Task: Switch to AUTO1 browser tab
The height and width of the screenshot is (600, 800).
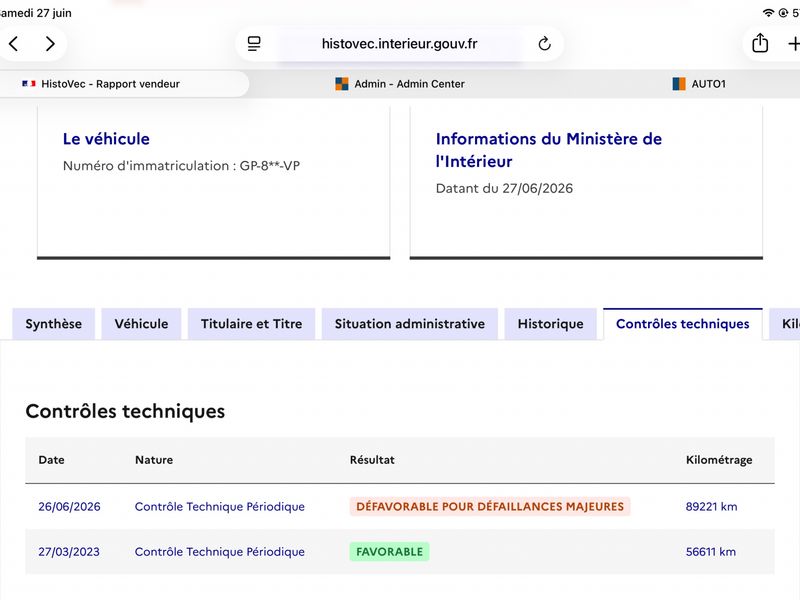Action: [699, 84]
